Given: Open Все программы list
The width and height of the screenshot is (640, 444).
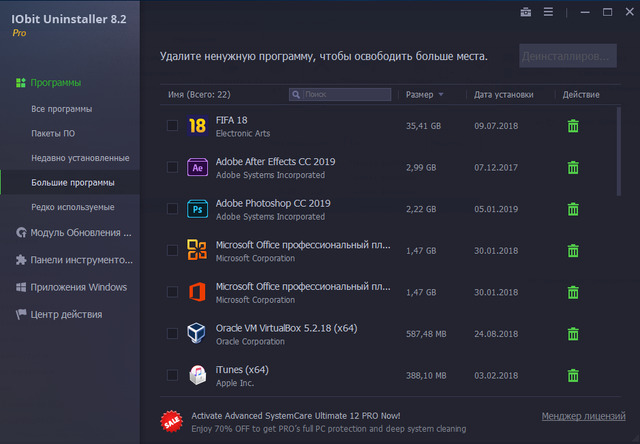Looking at the screenshot, I should 62,109.
